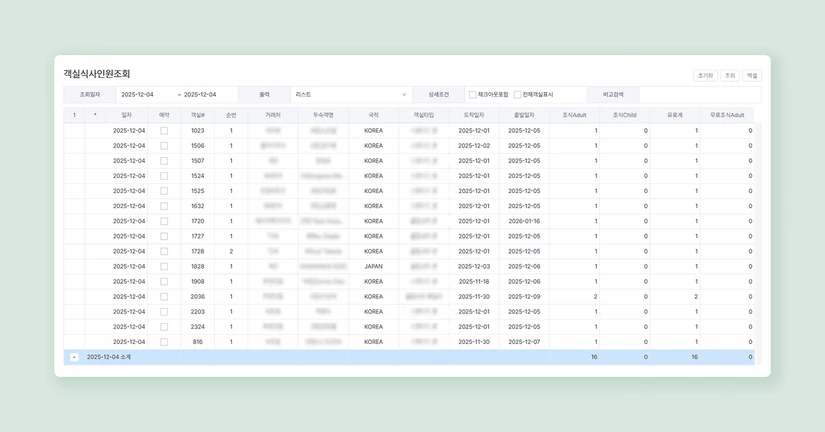
Task: Click the 도착일자 column header
Action: click(x=474, y=115)
